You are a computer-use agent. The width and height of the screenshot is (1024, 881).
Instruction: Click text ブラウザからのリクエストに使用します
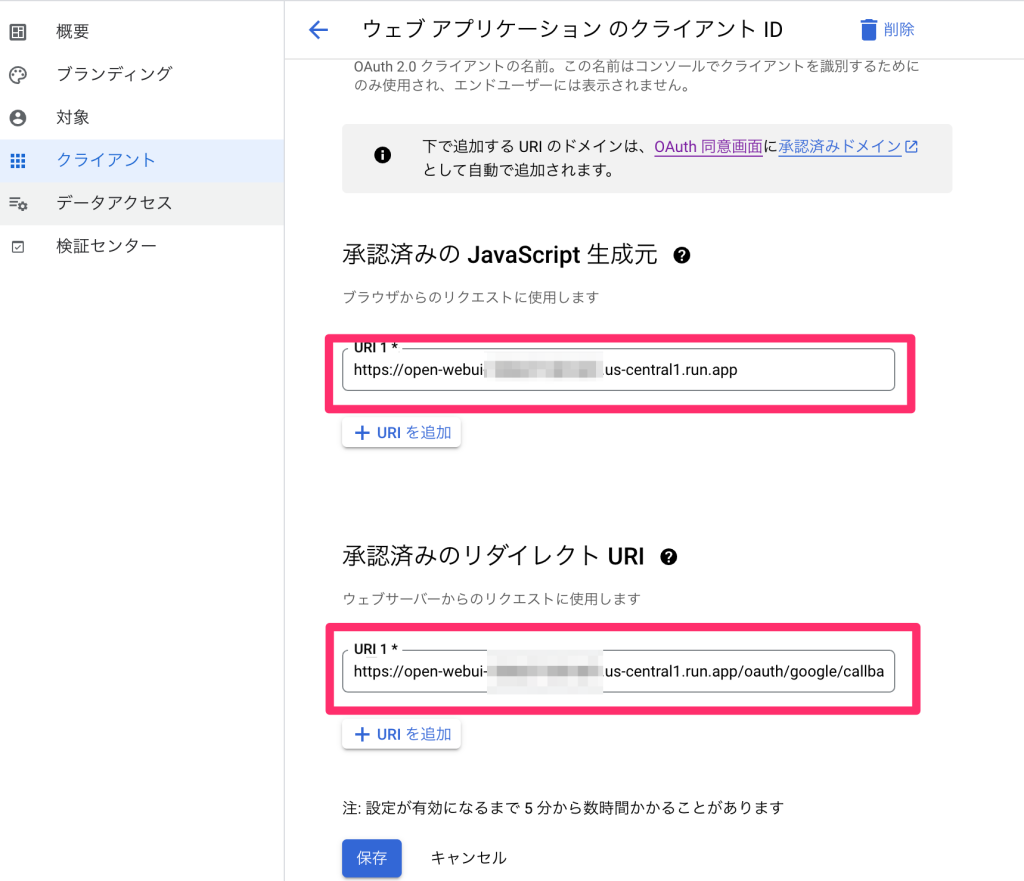(x=471, y=298)
